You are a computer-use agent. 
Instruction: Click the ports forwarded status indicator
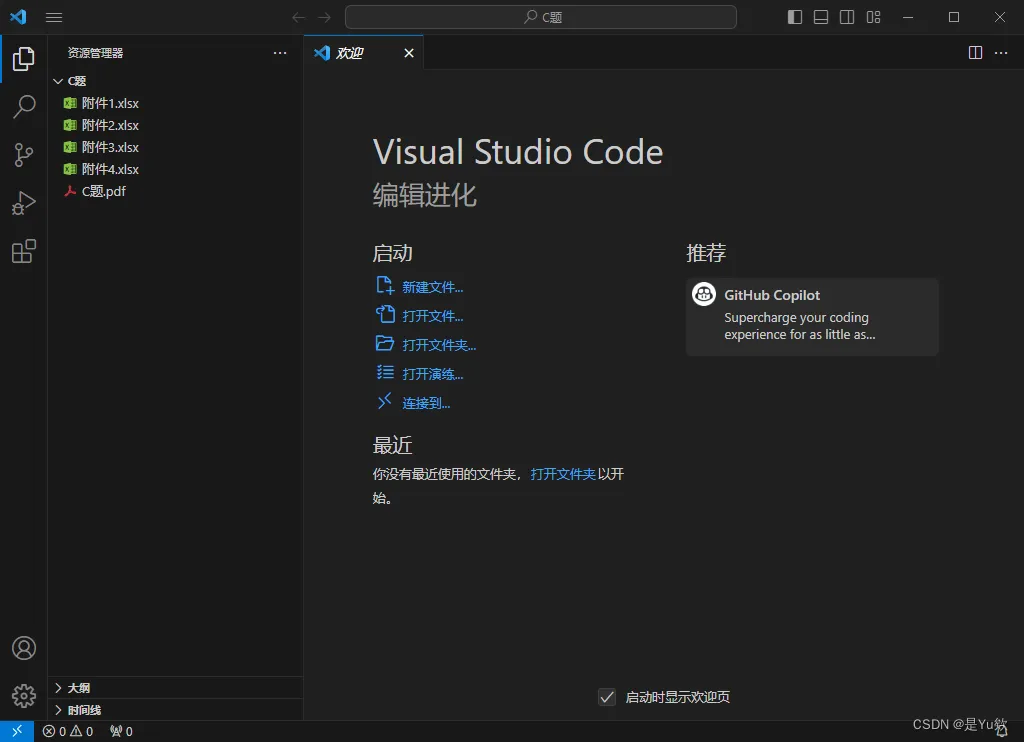pos(121,732)
